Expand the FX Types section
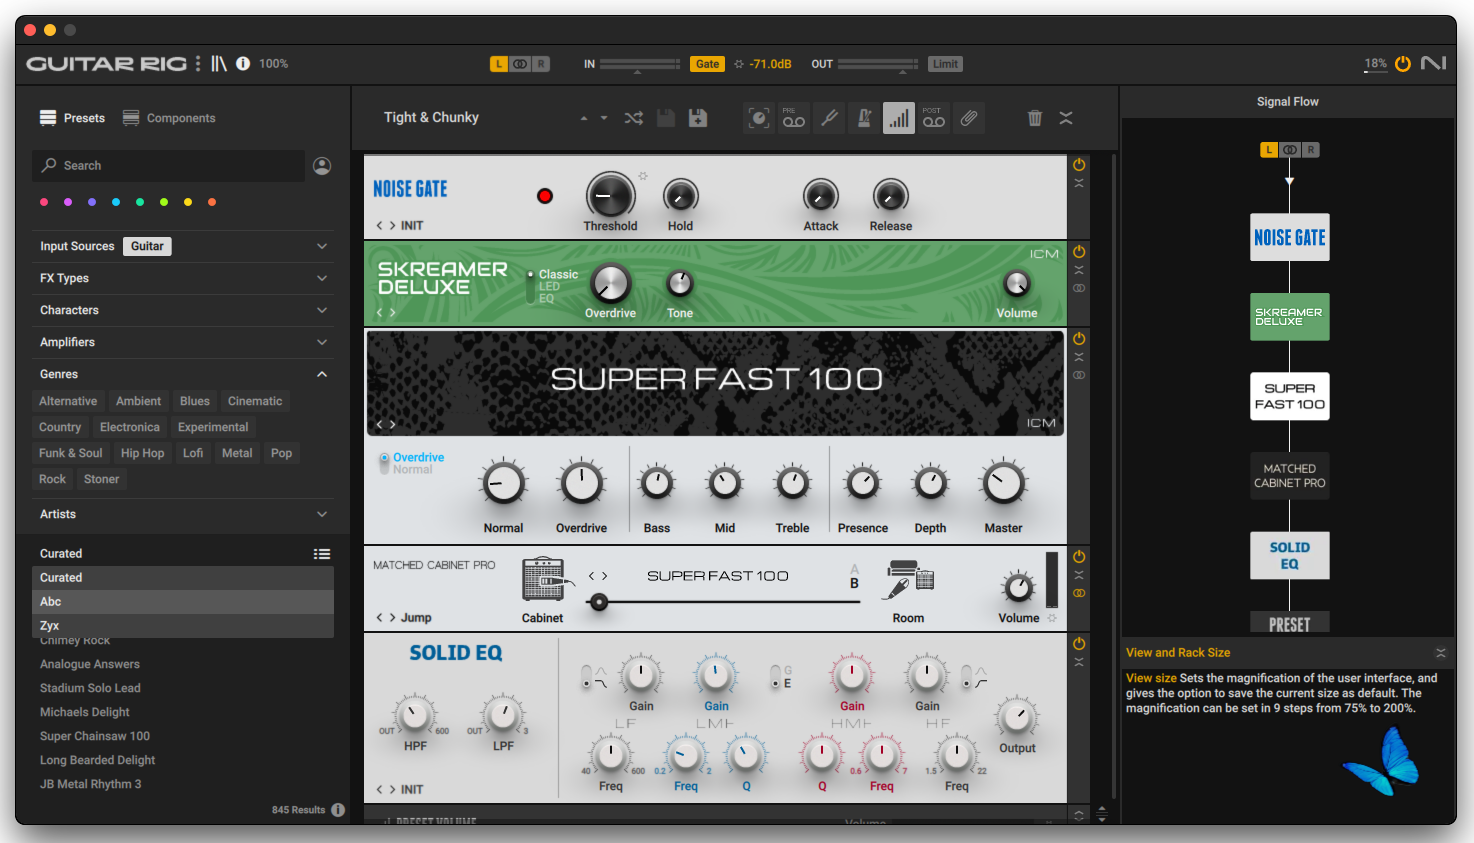The image size is (1474, 843). [x=322, y=278]
